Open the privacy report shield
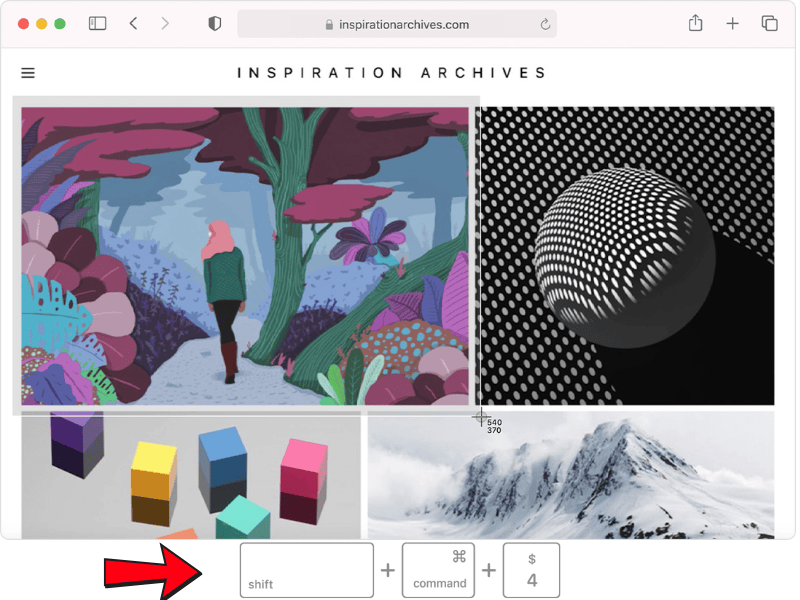Viewport: 800px width, 600px height. (x=214, y=23)
